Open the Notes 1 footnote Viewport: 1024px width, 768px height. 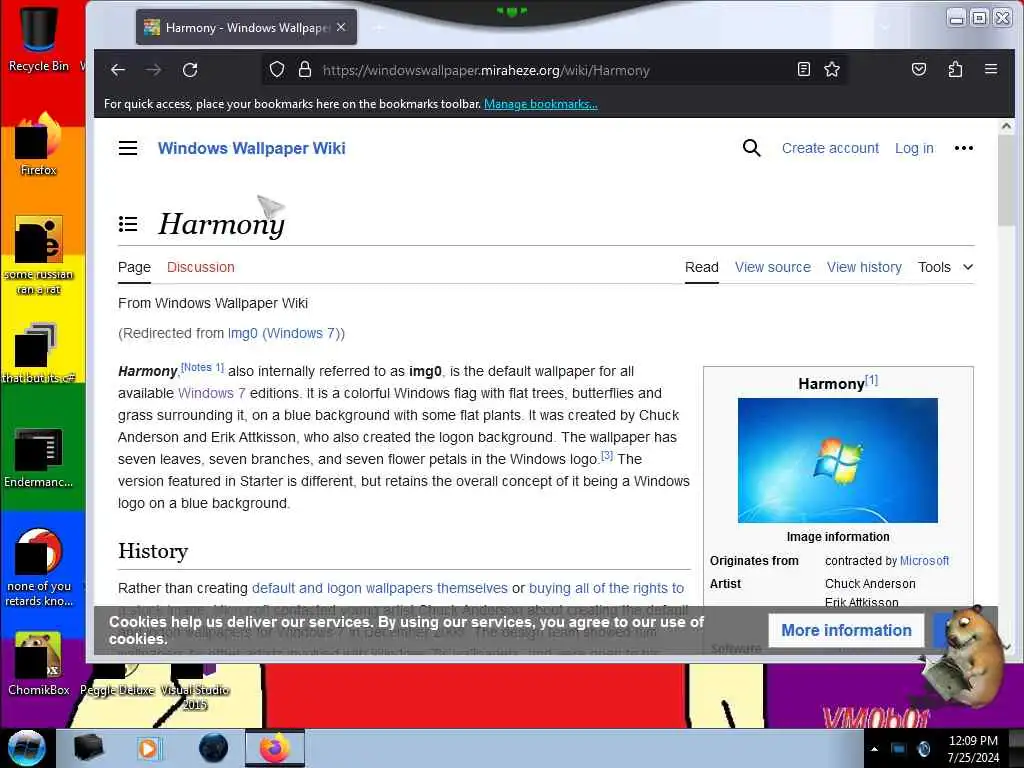202,368
